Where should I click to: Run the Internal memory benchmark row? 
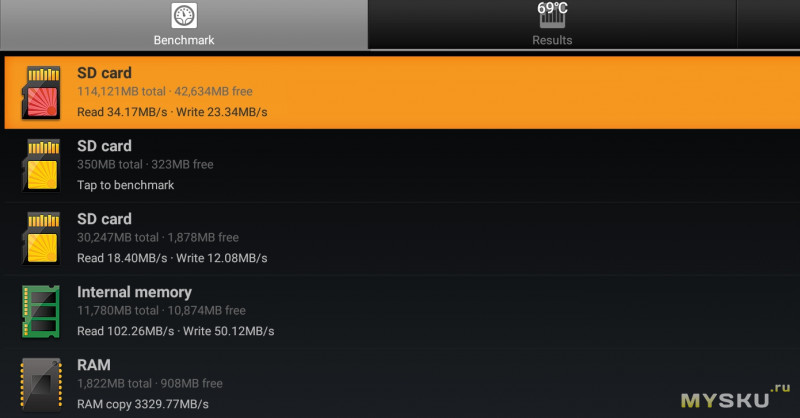tap(402, 311)
